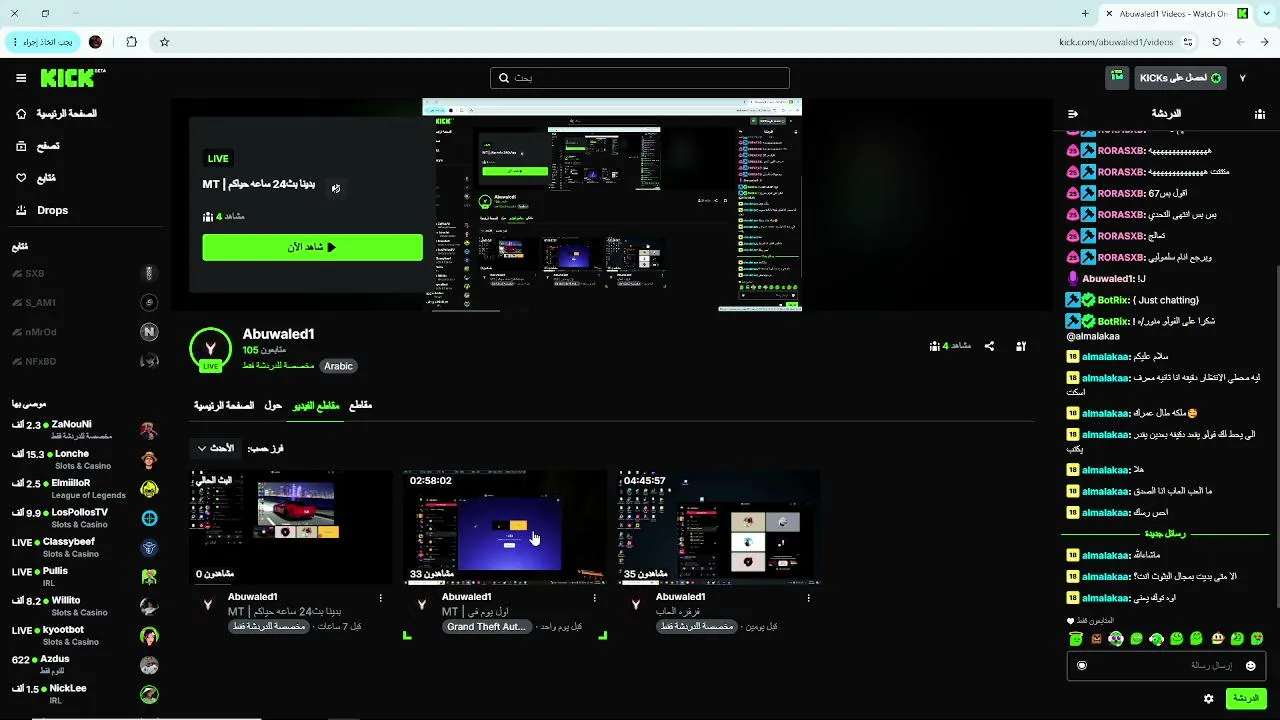
Task: Click the layout icon next to share
Action: click(1021, 346)
